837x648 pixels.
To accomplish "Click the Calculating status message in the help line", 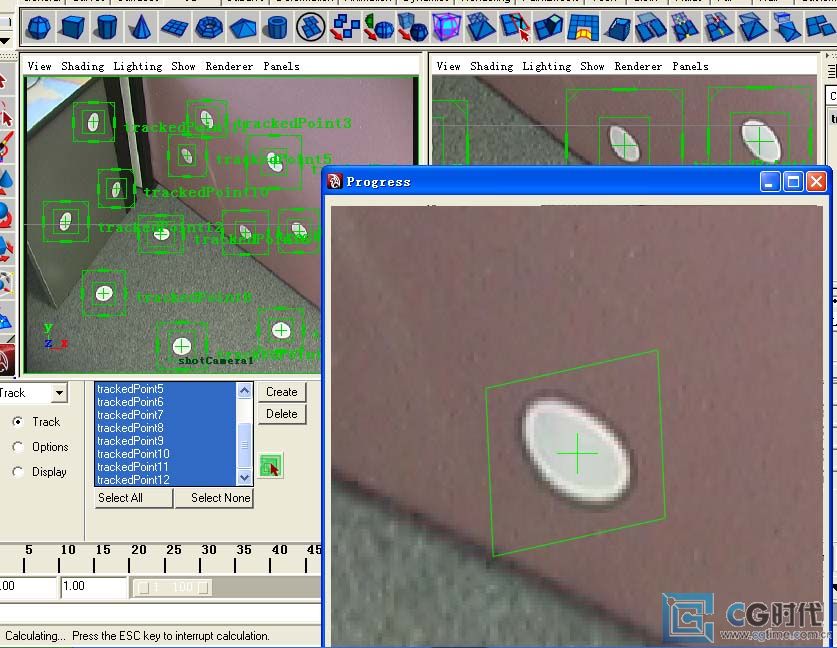I will pos(137,636).
